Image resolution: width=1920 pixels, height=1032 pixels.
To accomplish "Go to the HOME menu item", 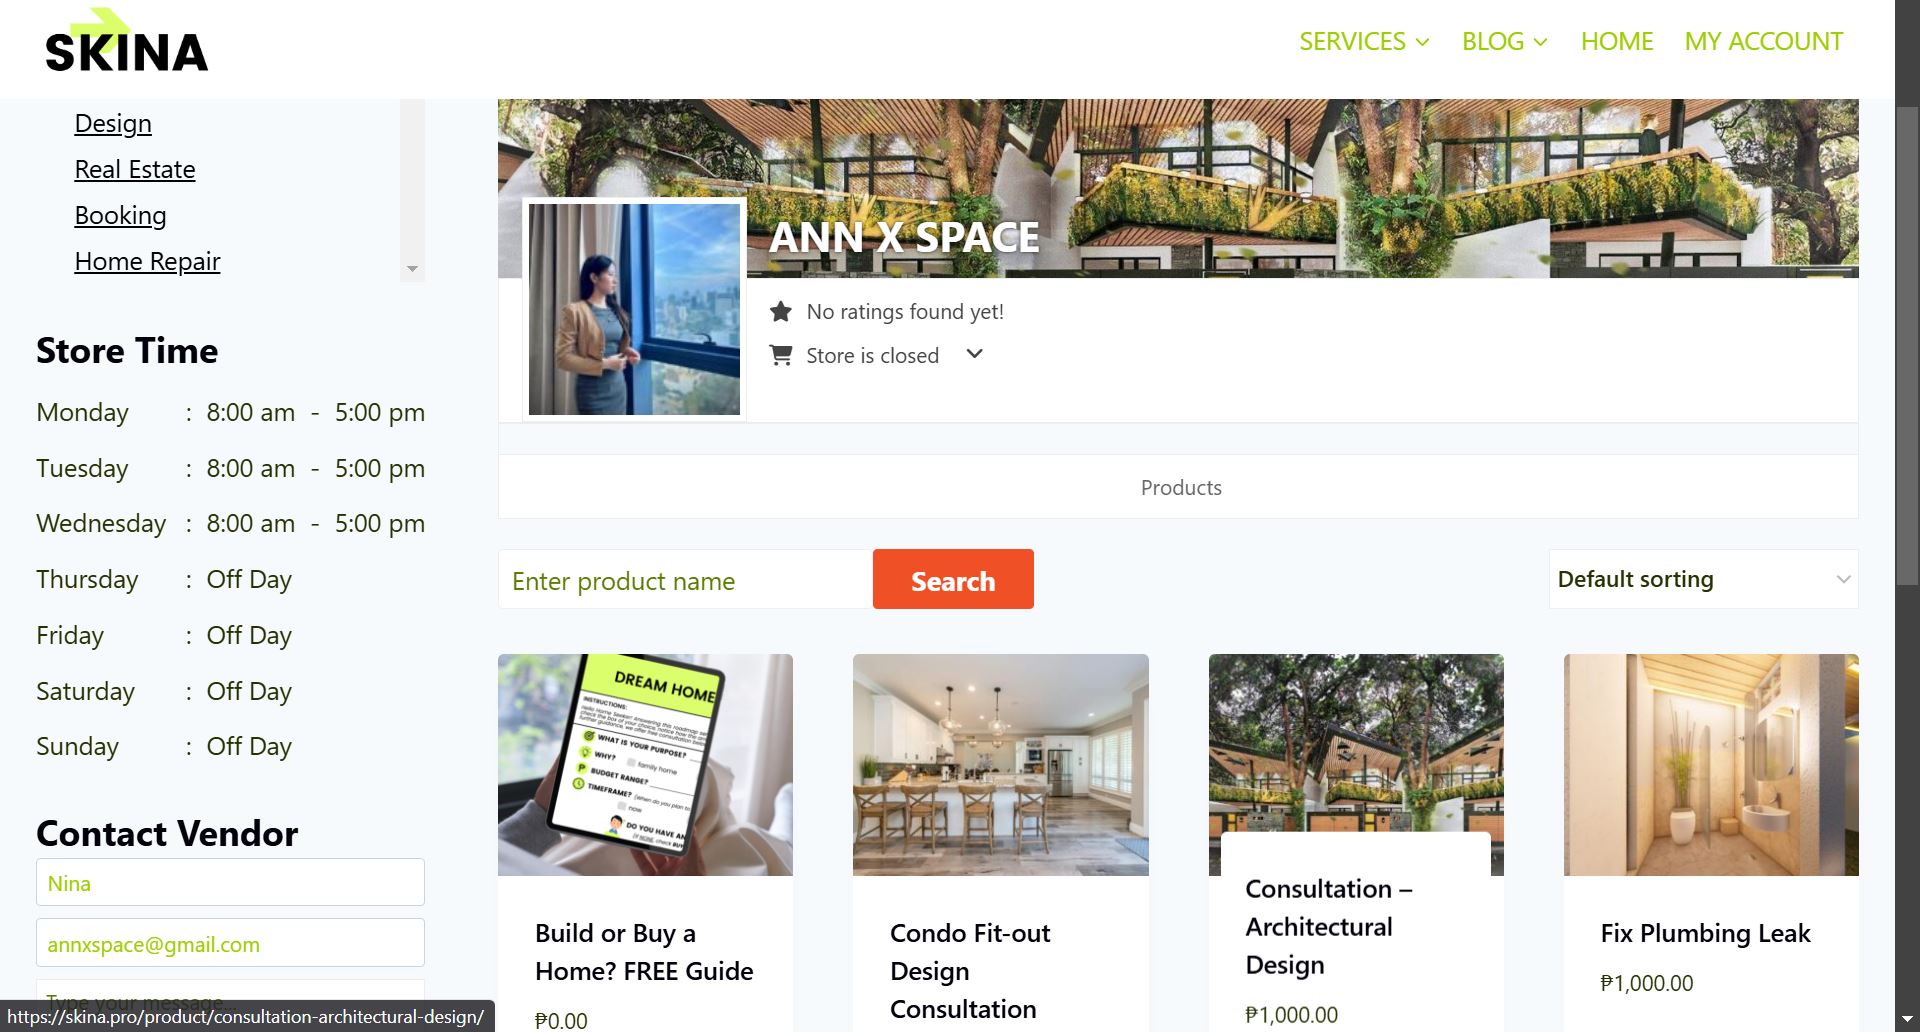I will coord(1617,41).
